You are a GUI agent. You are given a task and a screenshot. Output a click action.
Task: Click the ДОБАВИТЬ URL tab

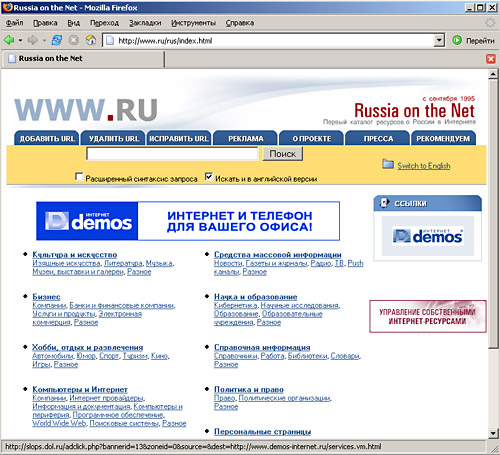pos(47,138)
